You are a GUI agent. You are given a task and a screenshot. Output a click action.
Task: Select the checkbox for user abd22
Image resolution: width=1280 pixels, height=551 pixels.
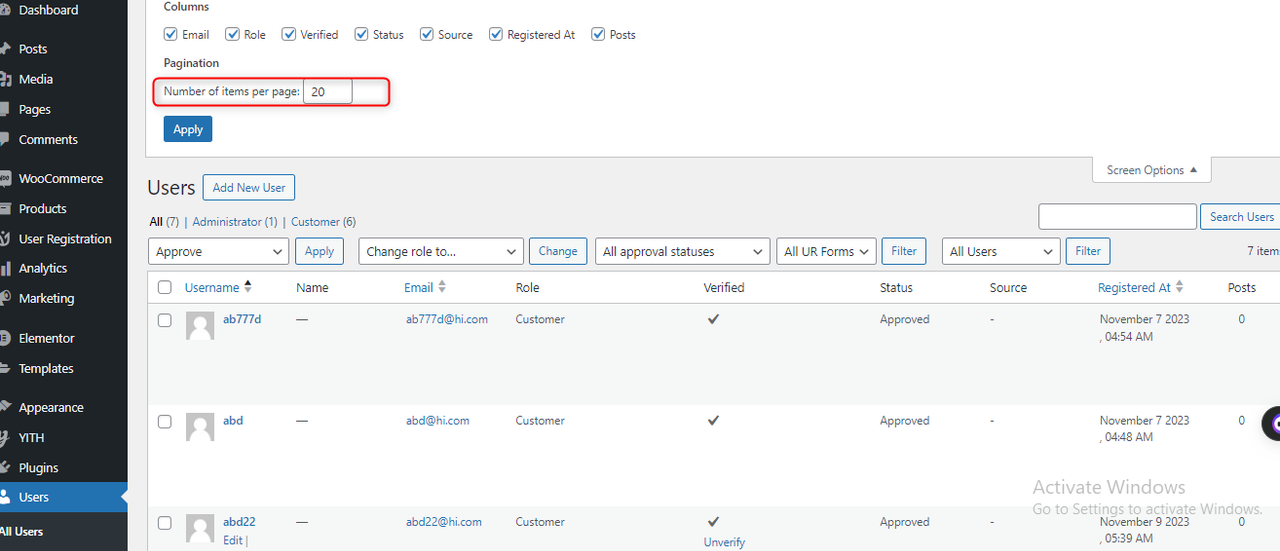tap(165, 522)
